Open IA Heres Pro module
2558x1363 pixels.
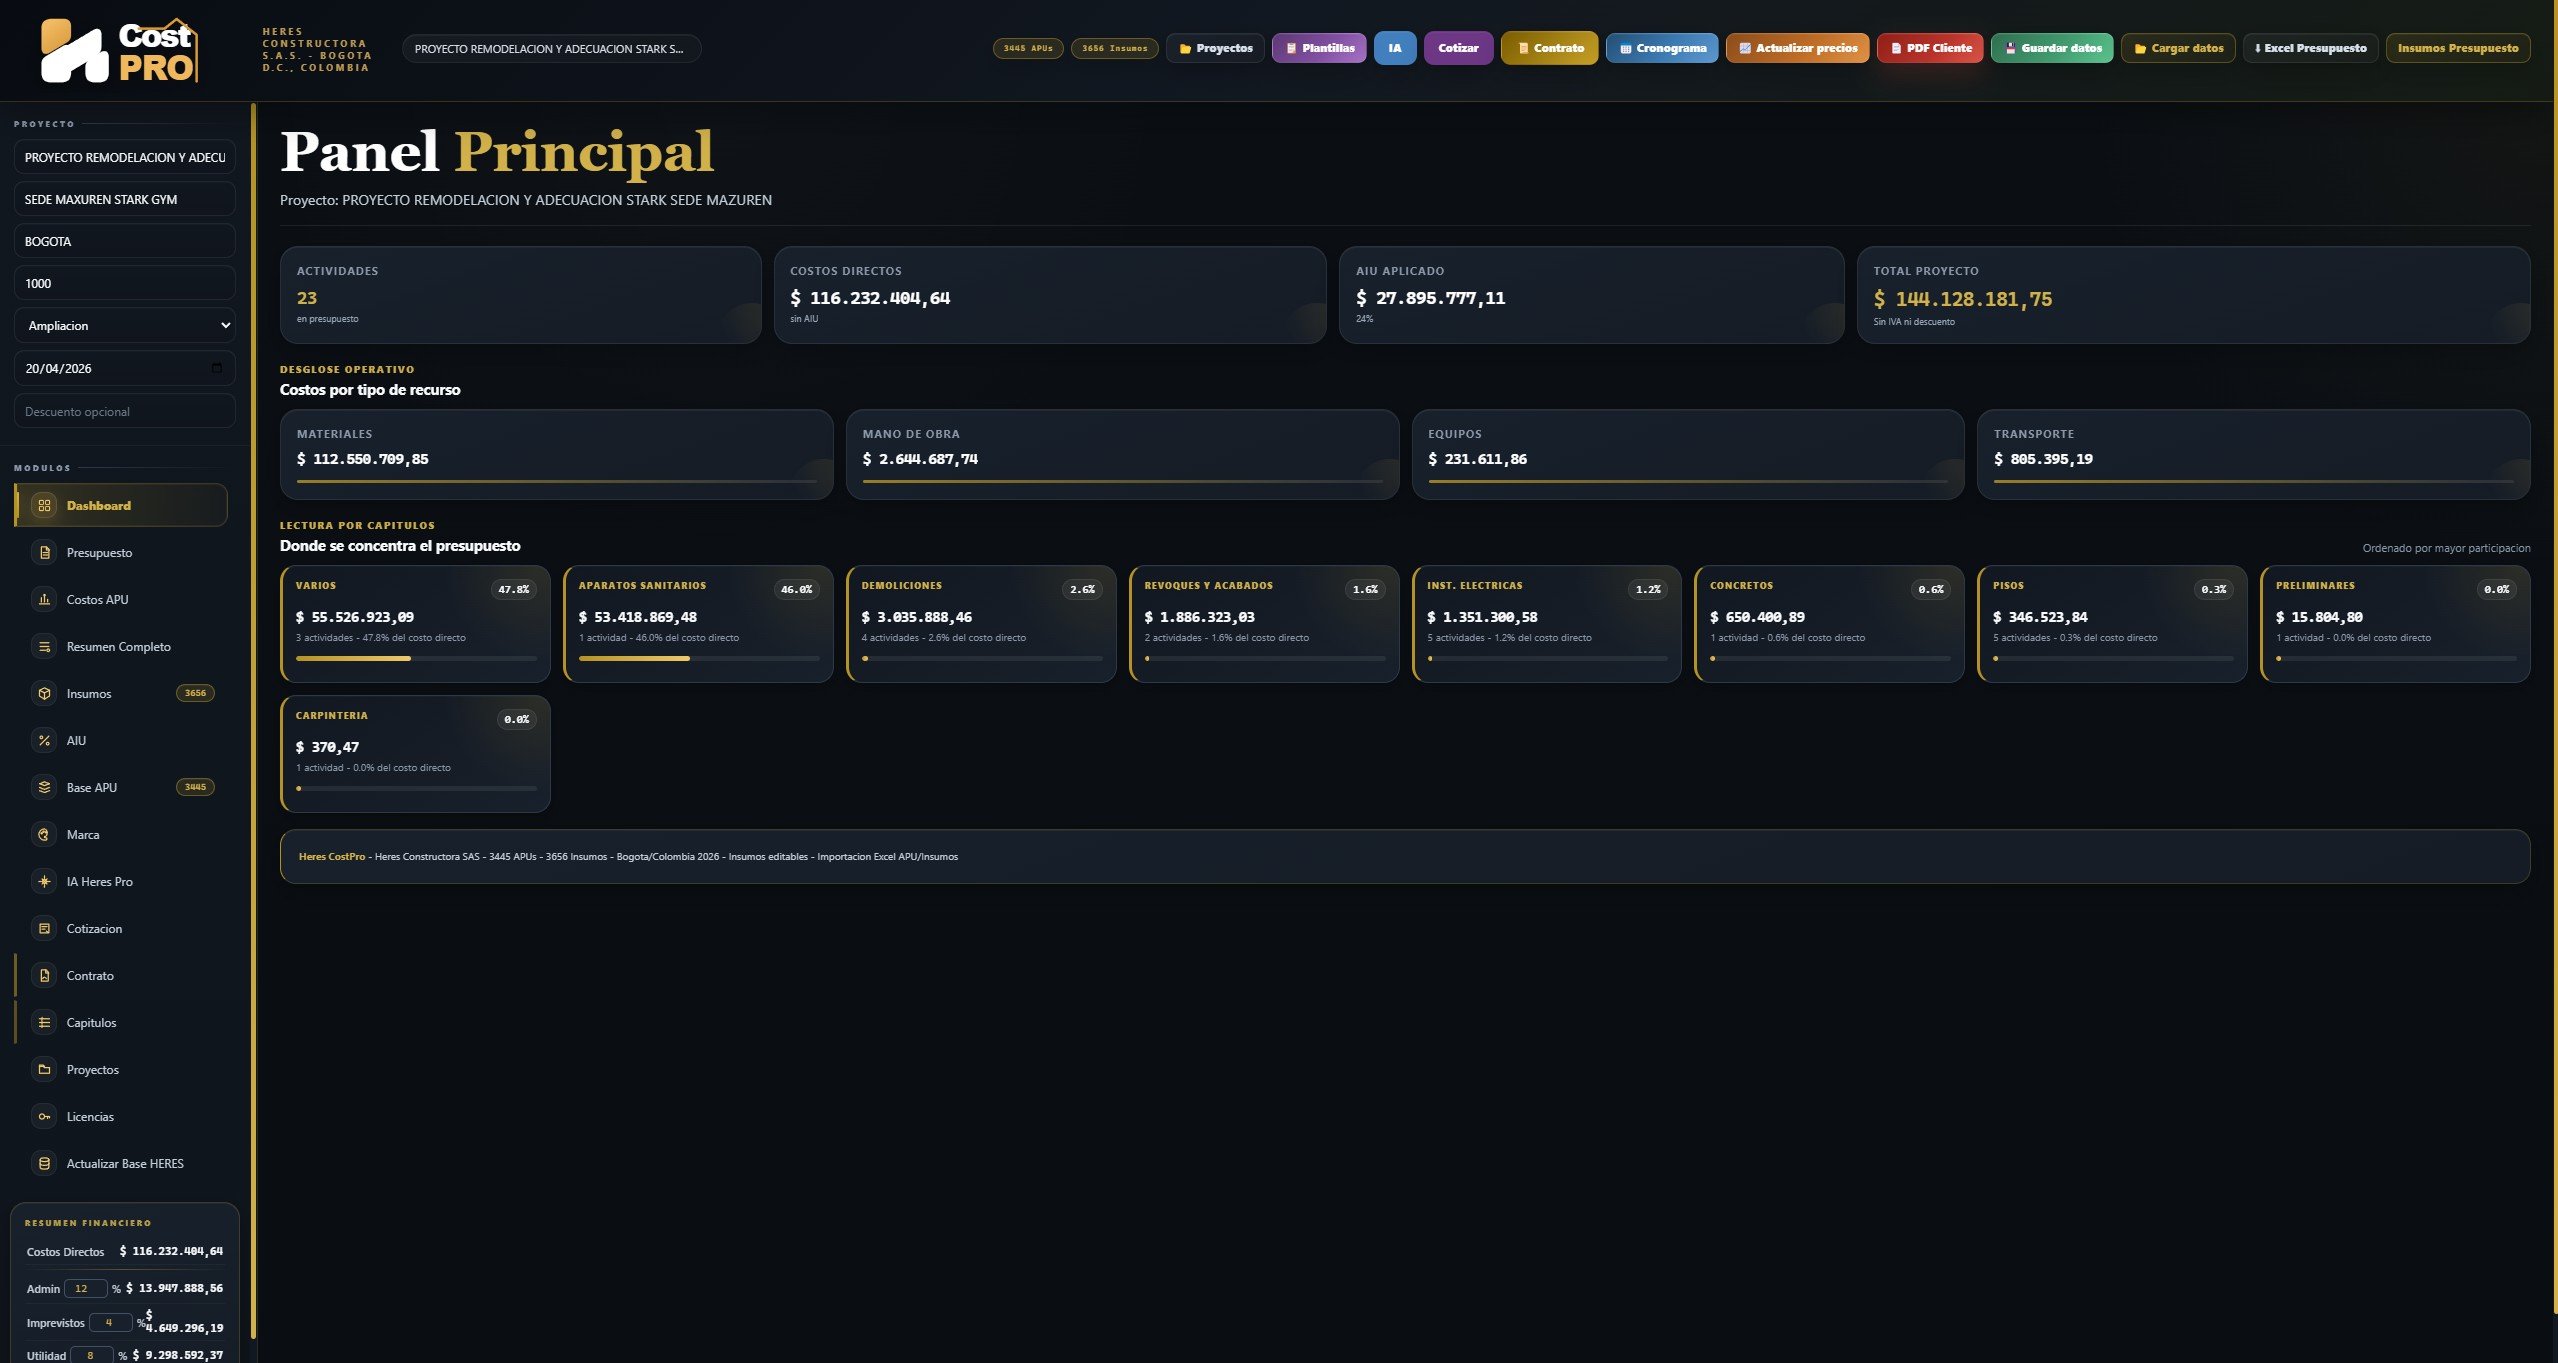(x=121, y=882)
